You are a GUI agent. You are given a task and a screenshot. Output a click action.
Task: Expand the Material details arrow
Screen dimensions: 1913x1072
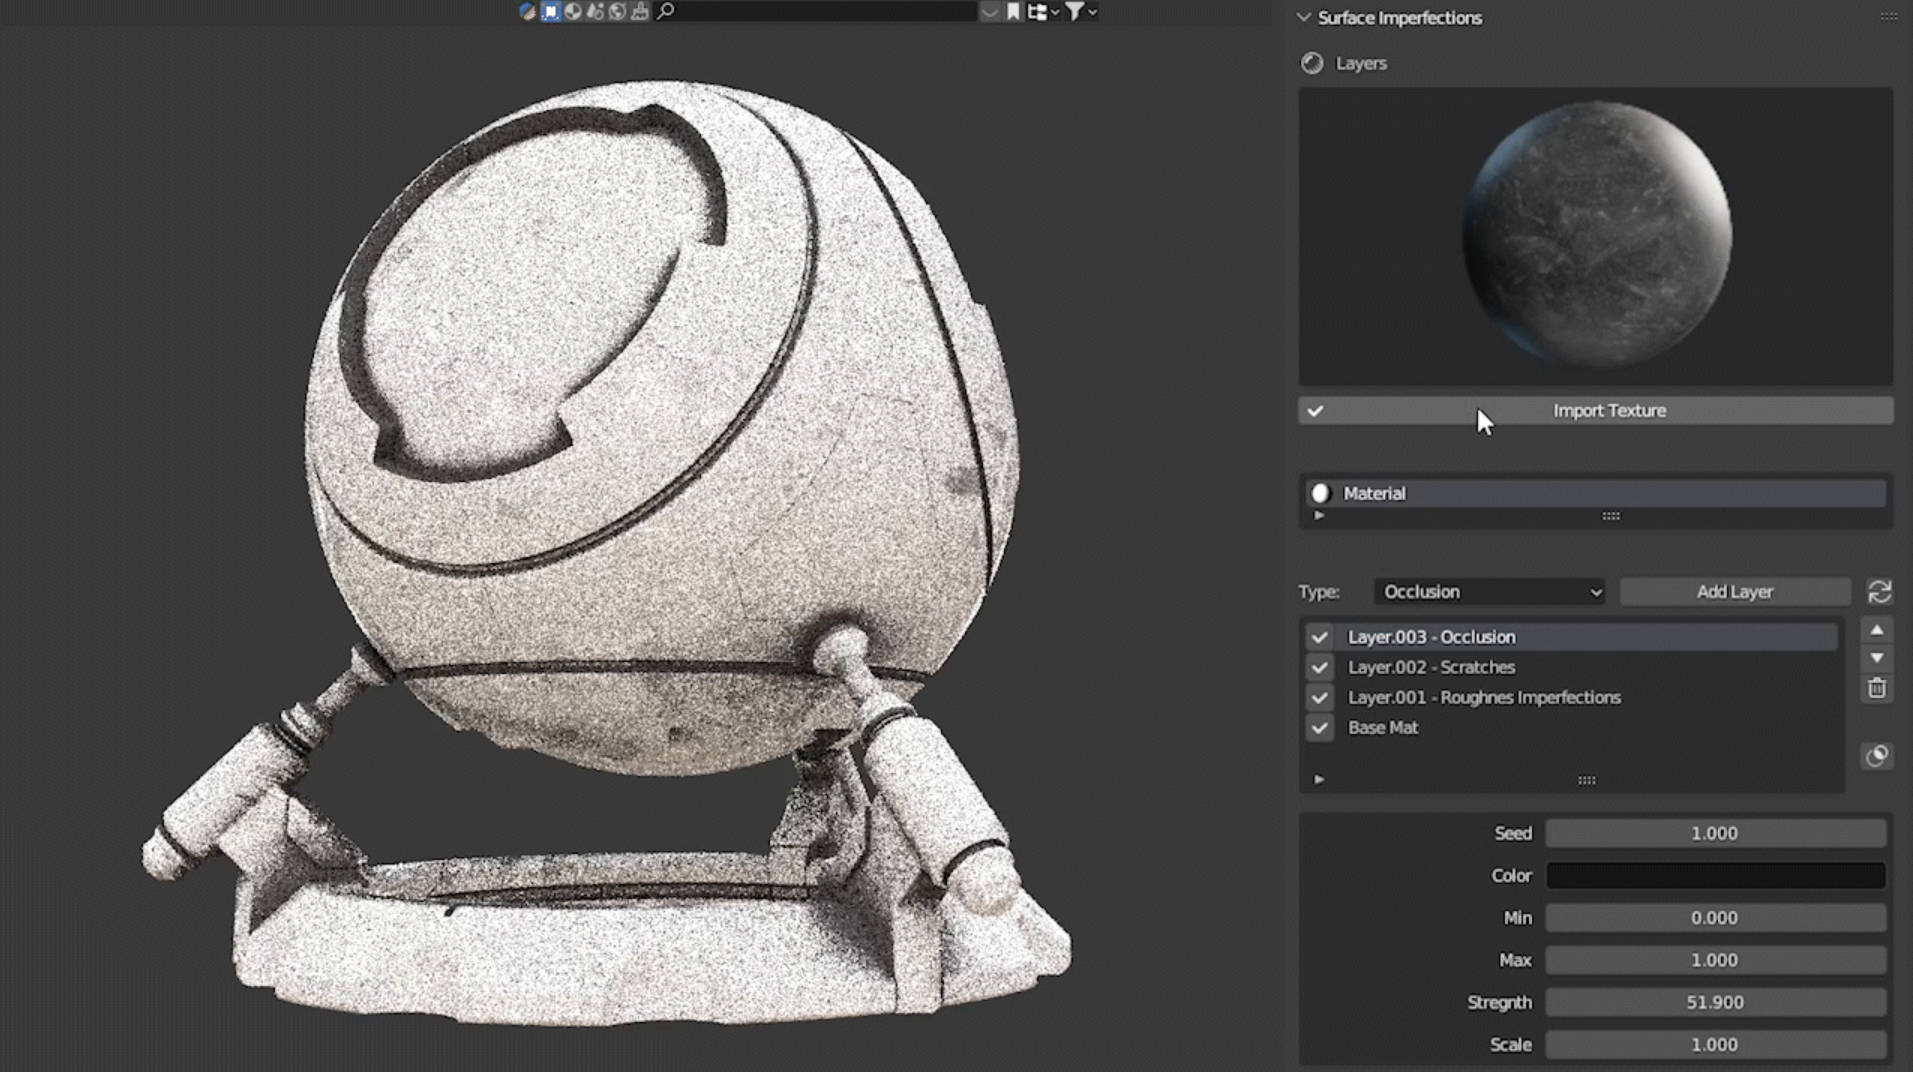[1319, 515]
